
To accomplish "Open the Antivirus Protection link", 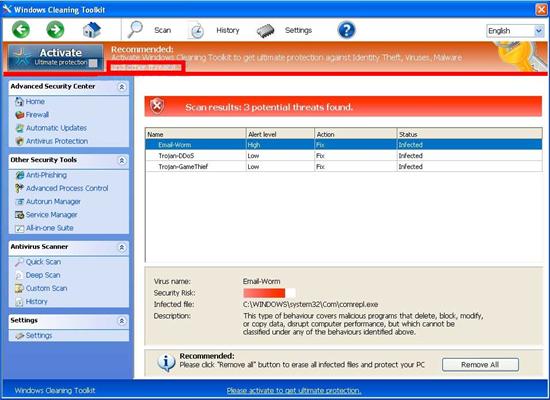I will point(57,141).
